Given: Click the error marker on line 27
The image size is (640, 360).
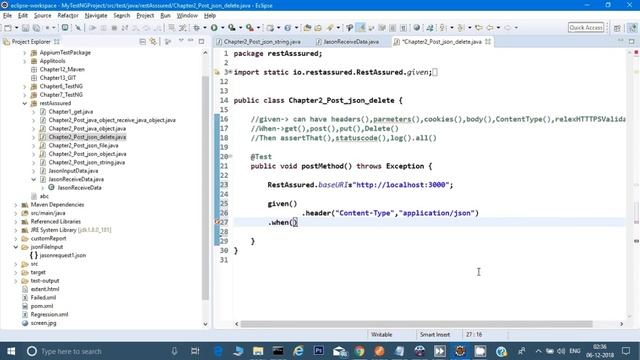Looking at the screenshot, I should [217, 222].
